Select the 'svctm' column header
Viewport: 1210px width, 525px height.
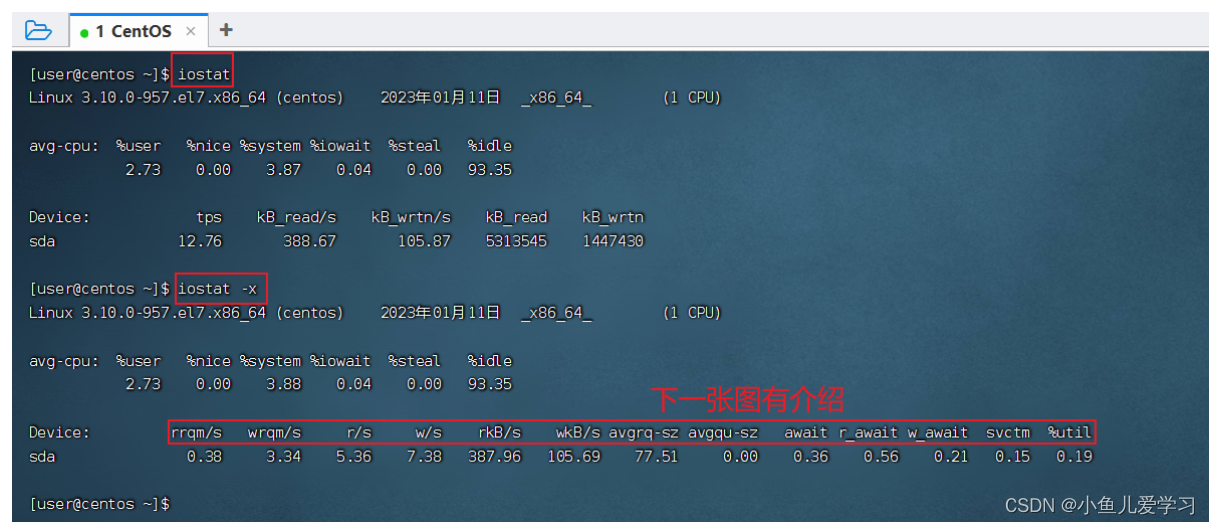[x=1008, y=433]
